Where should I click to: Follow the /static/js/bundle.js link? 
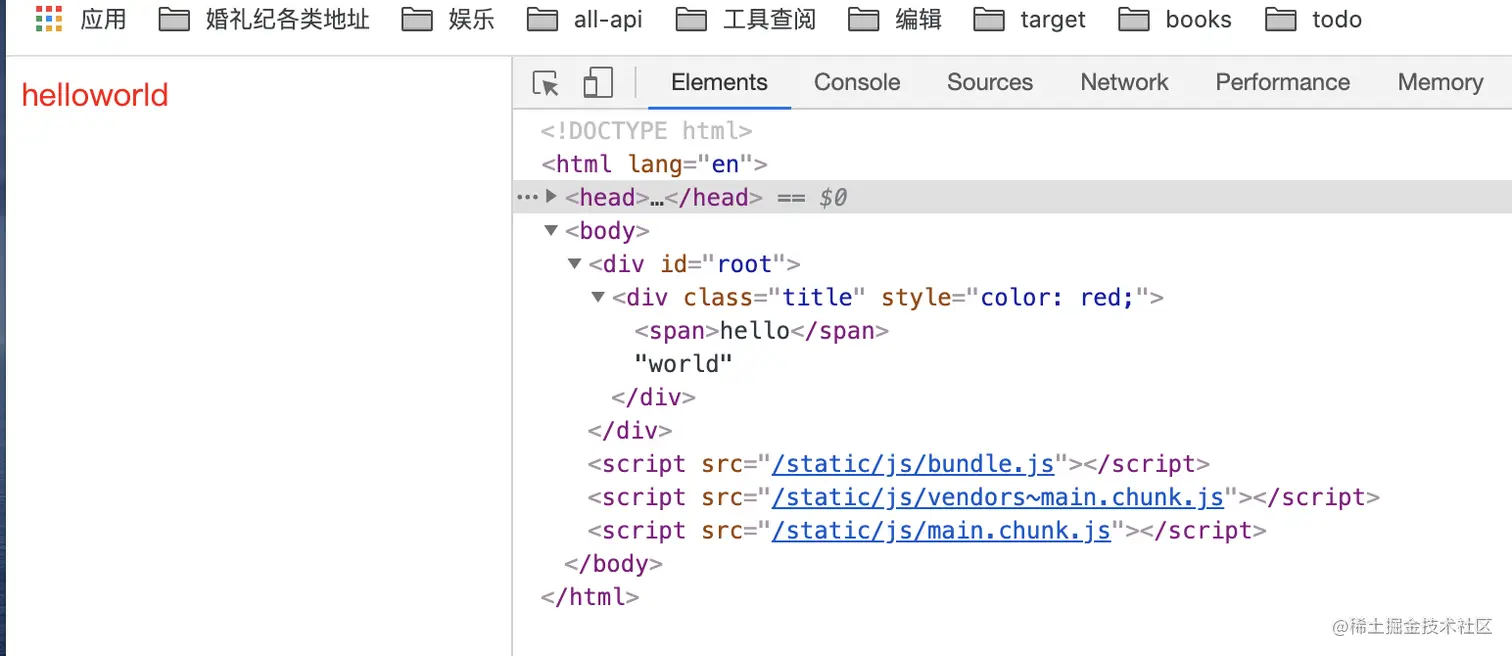tap(913, 464)
